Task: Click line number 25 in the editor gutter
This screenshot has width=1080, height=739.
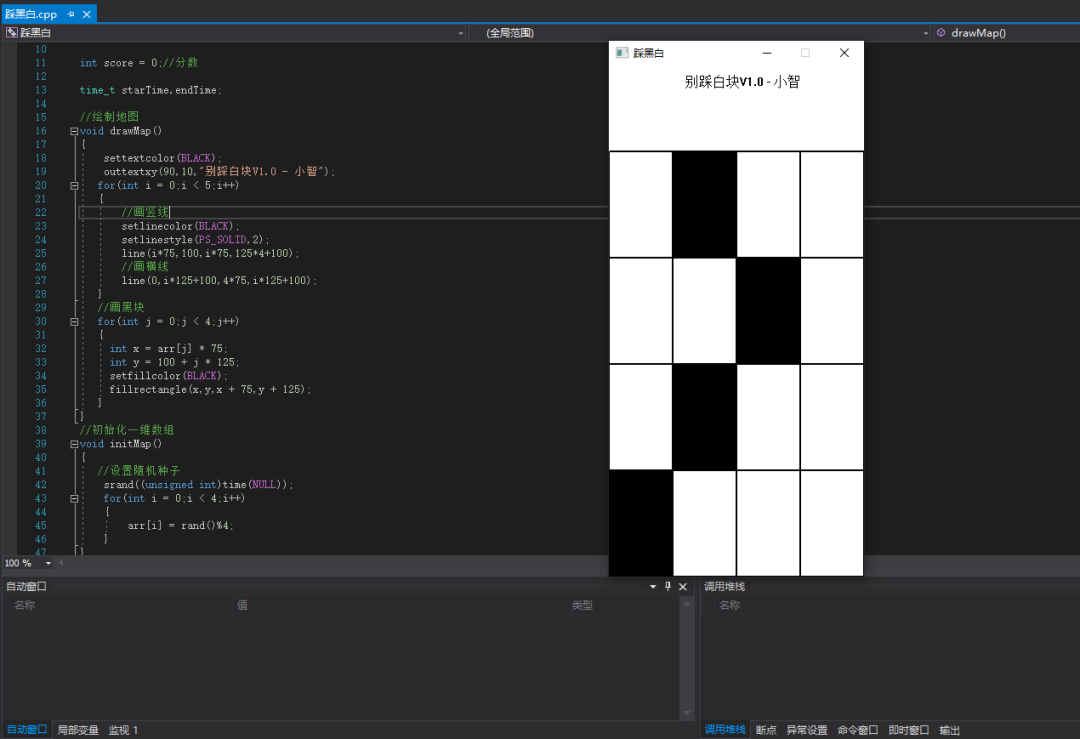Action: pos(41,253)
